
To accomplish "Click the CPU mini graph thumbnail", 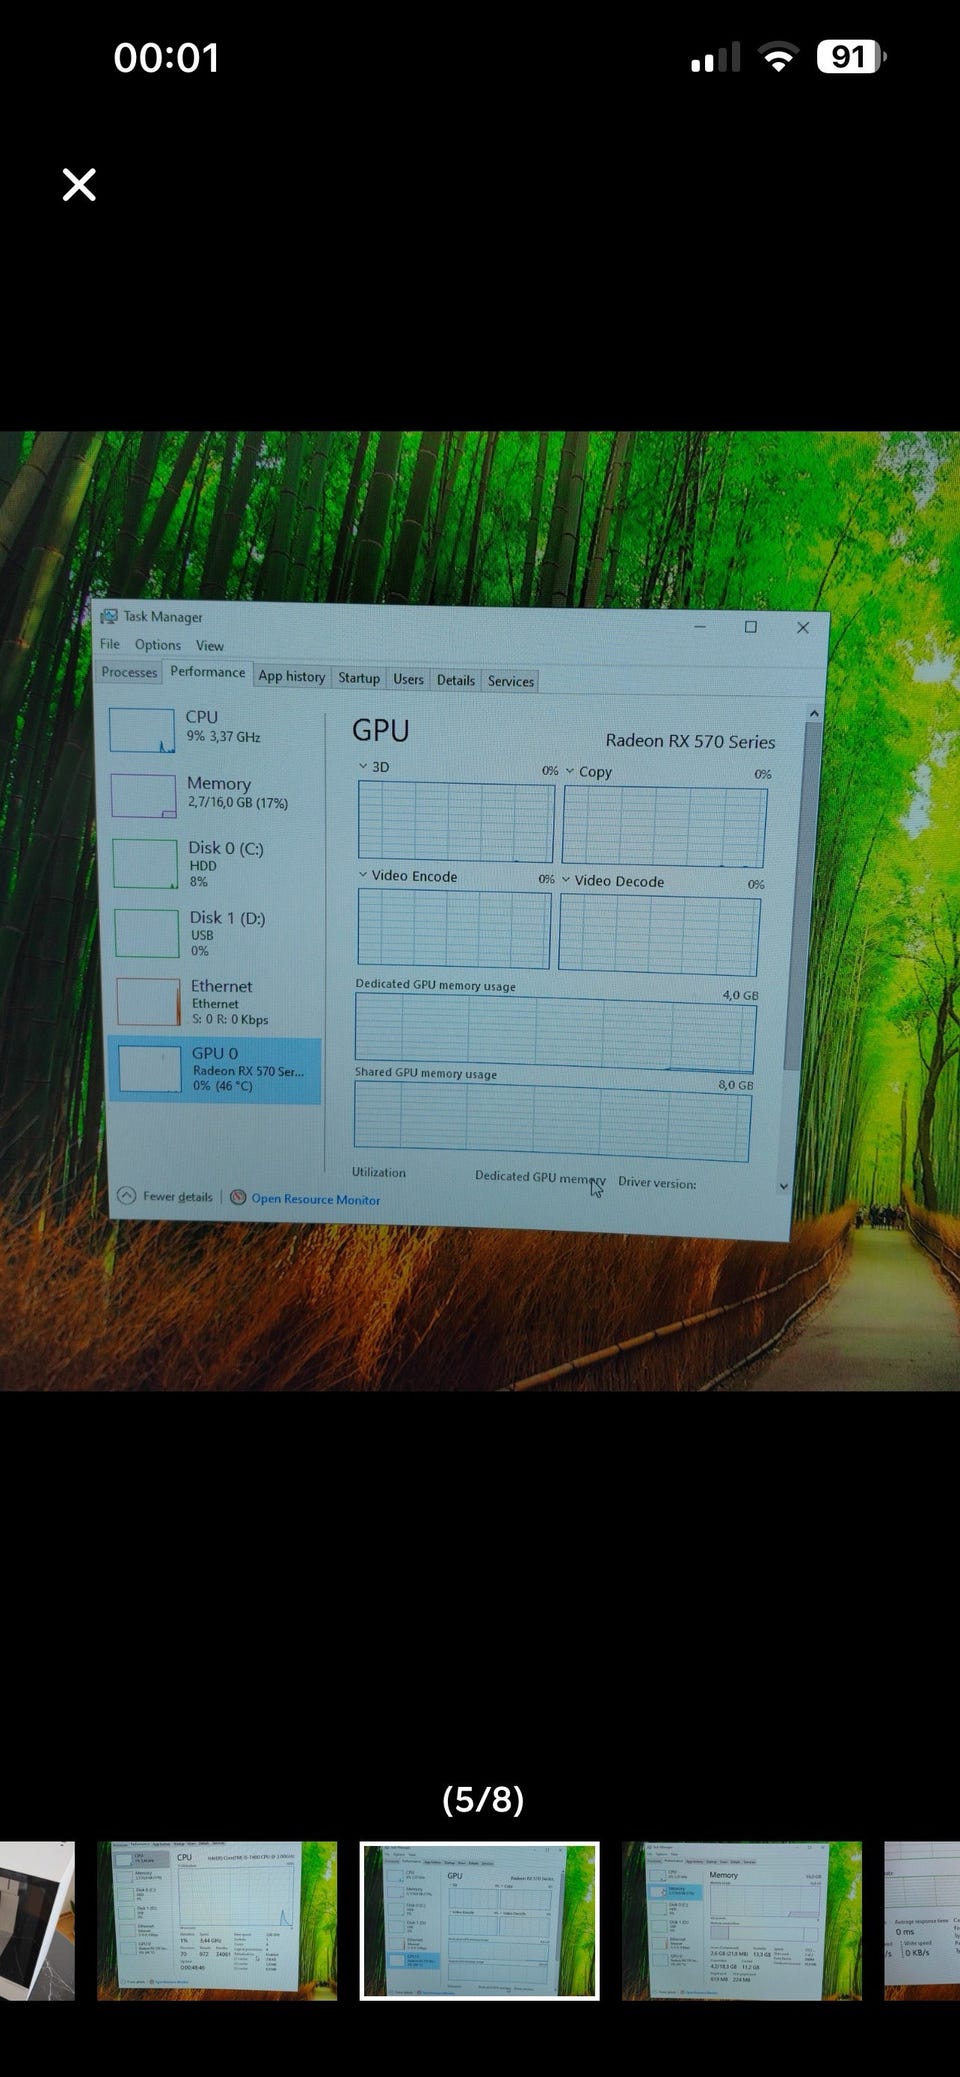I will [142, 730].
